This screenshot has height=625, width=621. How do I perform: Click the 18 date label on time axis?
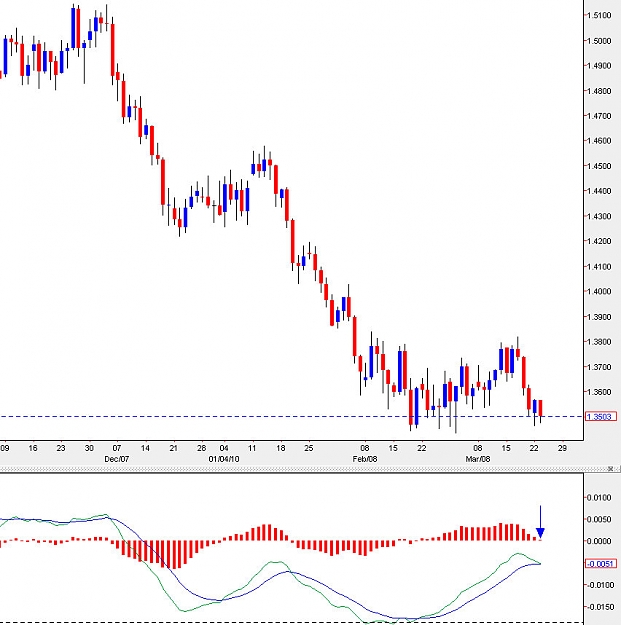pos(281,448)
